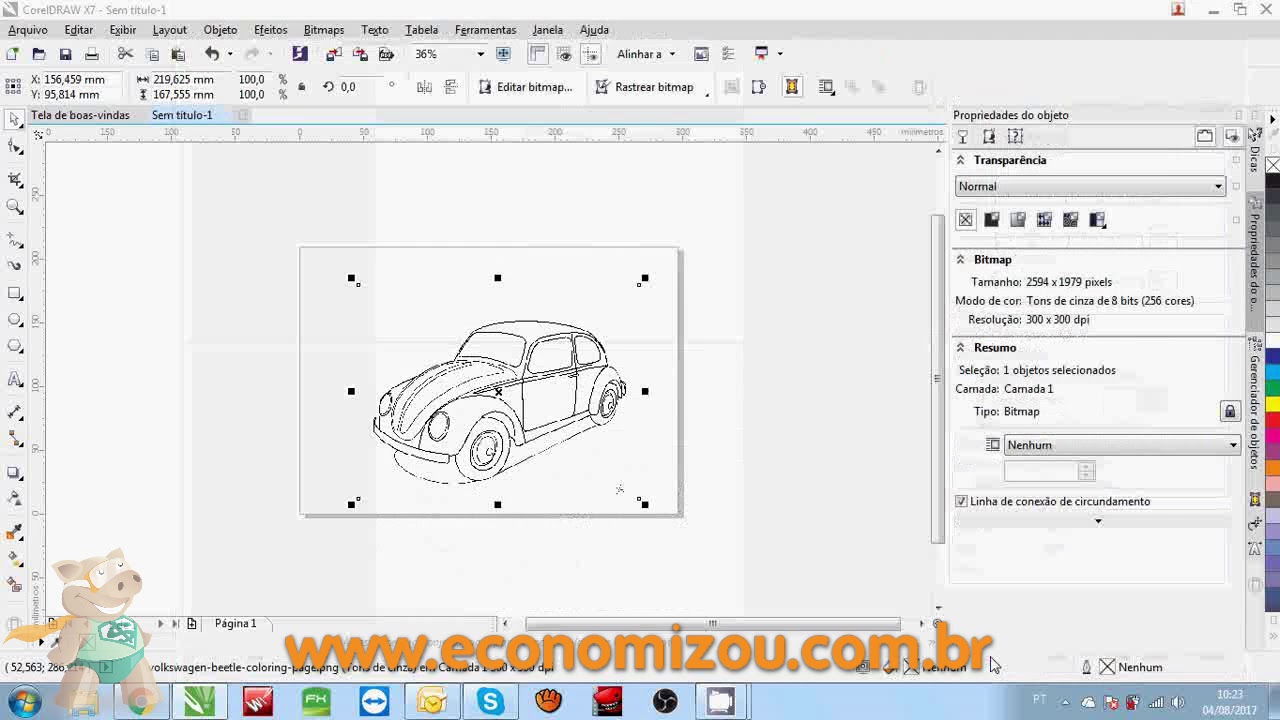Open the Normal merge mode dropdown
This screenshot has width=1280, height=720.
[1090, 186]
